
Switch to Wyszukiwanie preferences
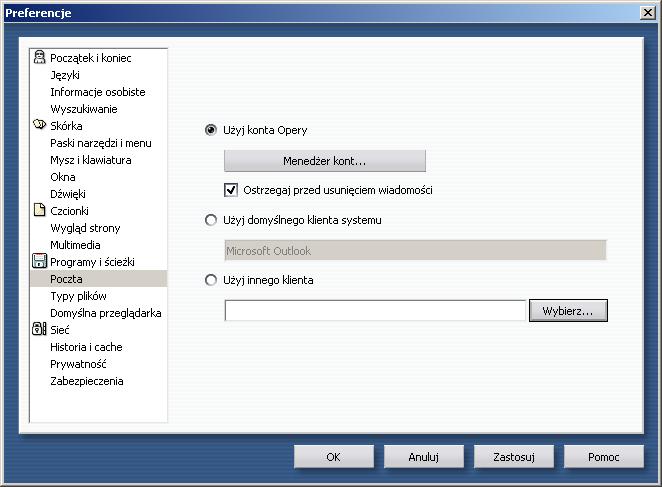(83, 109)
